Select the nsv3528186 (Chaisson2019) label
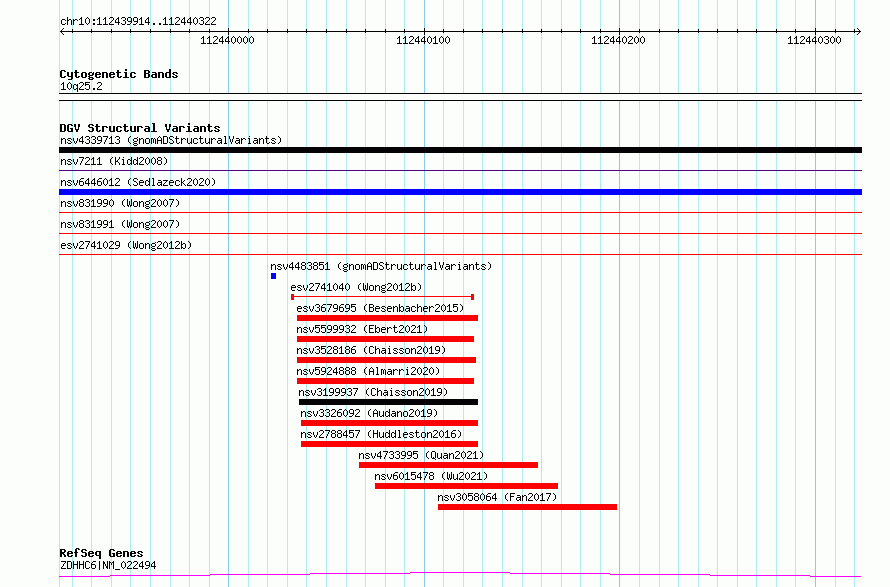 click(x=371, y=350)
